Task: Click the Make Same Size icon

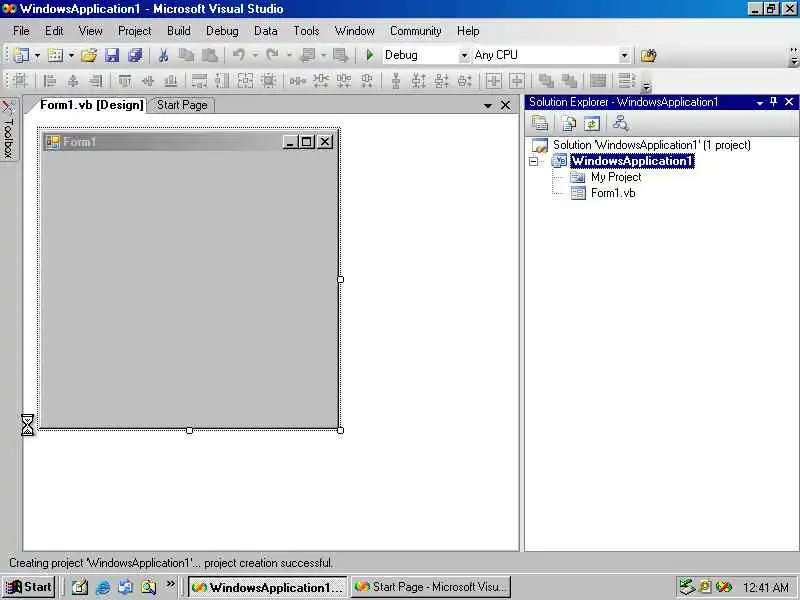Action: point(245,81)
